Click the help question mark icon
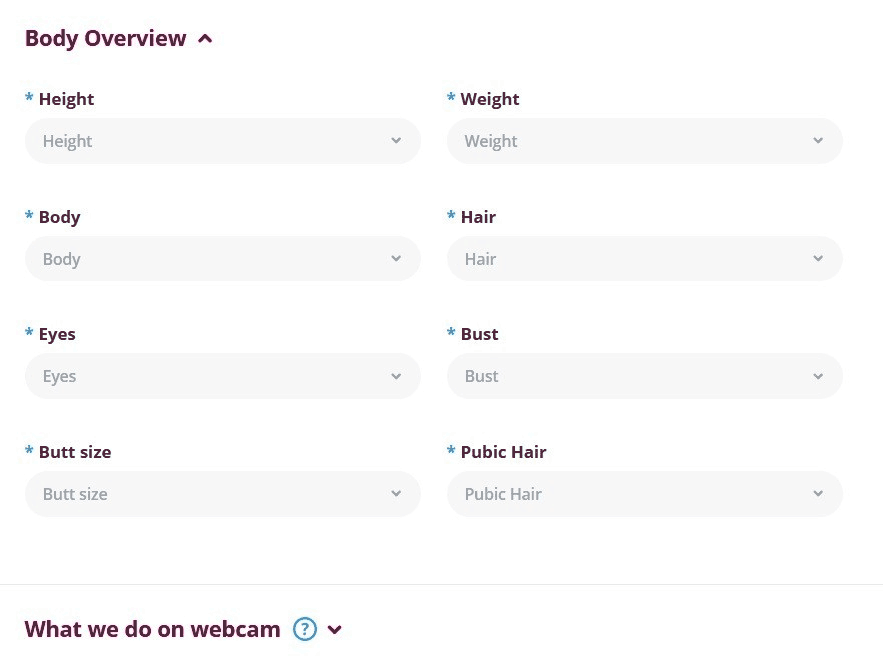Viewport: 883px width, 659px height. (x=305, y=629)
